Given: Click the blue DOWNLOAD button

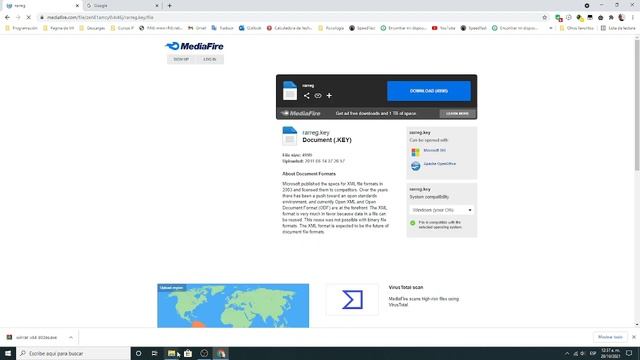Looking at the screenshot, I should pyautogui.click(x=429, y=91).
